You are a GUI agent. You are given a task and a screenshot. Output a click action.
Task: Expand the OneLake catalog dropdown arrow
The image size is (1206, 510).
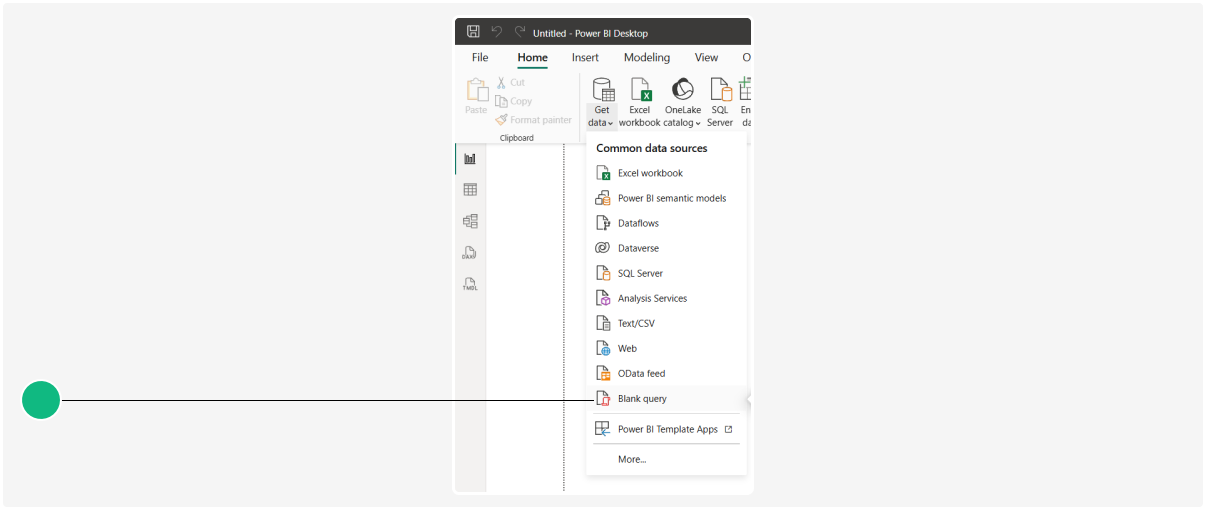[x=698, y=124]
